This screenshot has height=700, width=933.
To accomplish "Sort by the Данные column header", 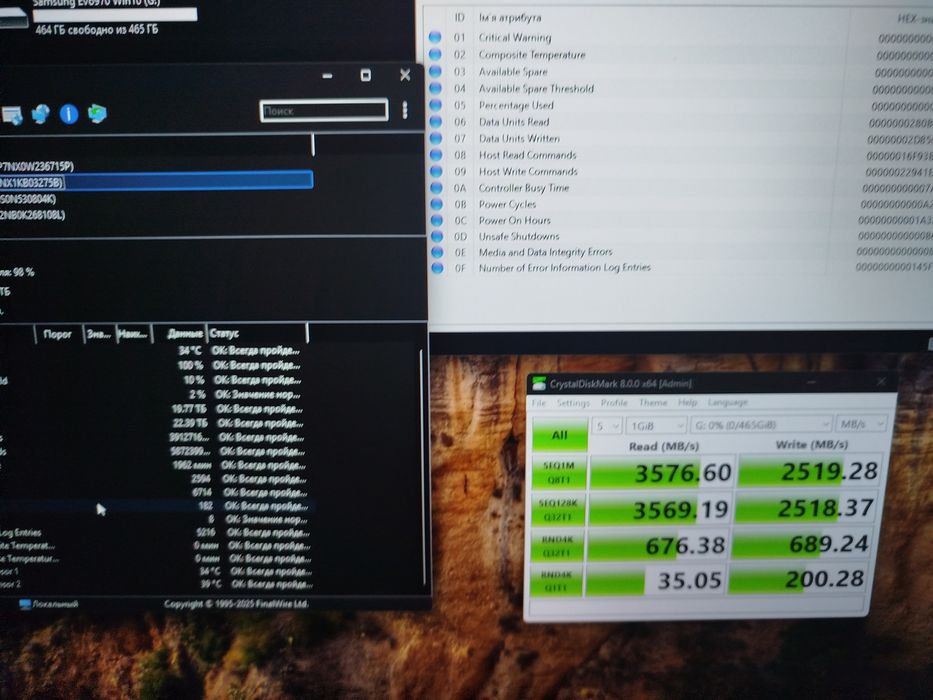I will click(180, 334).
